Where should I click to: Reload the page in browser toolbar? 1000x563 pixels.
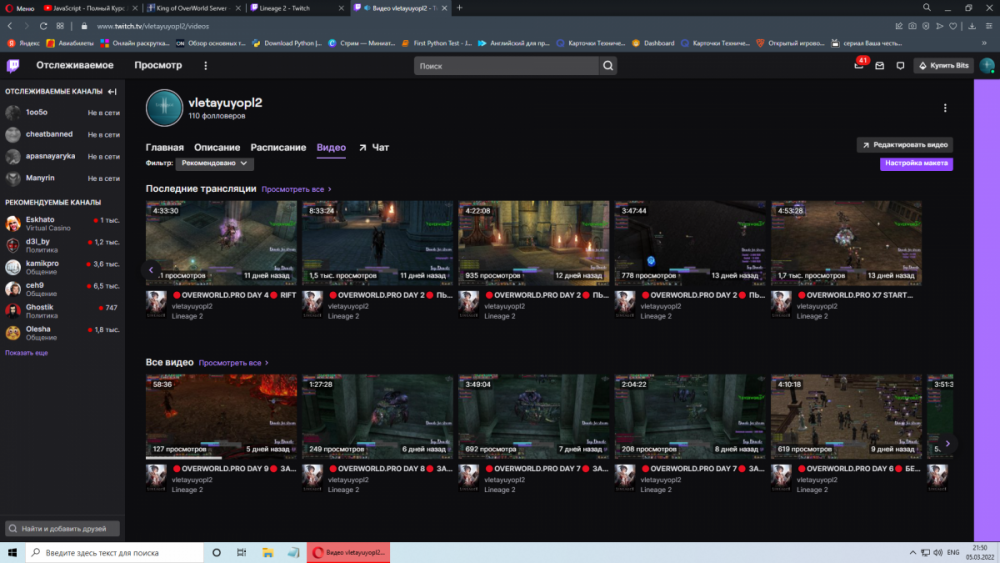tap(43, 26)
